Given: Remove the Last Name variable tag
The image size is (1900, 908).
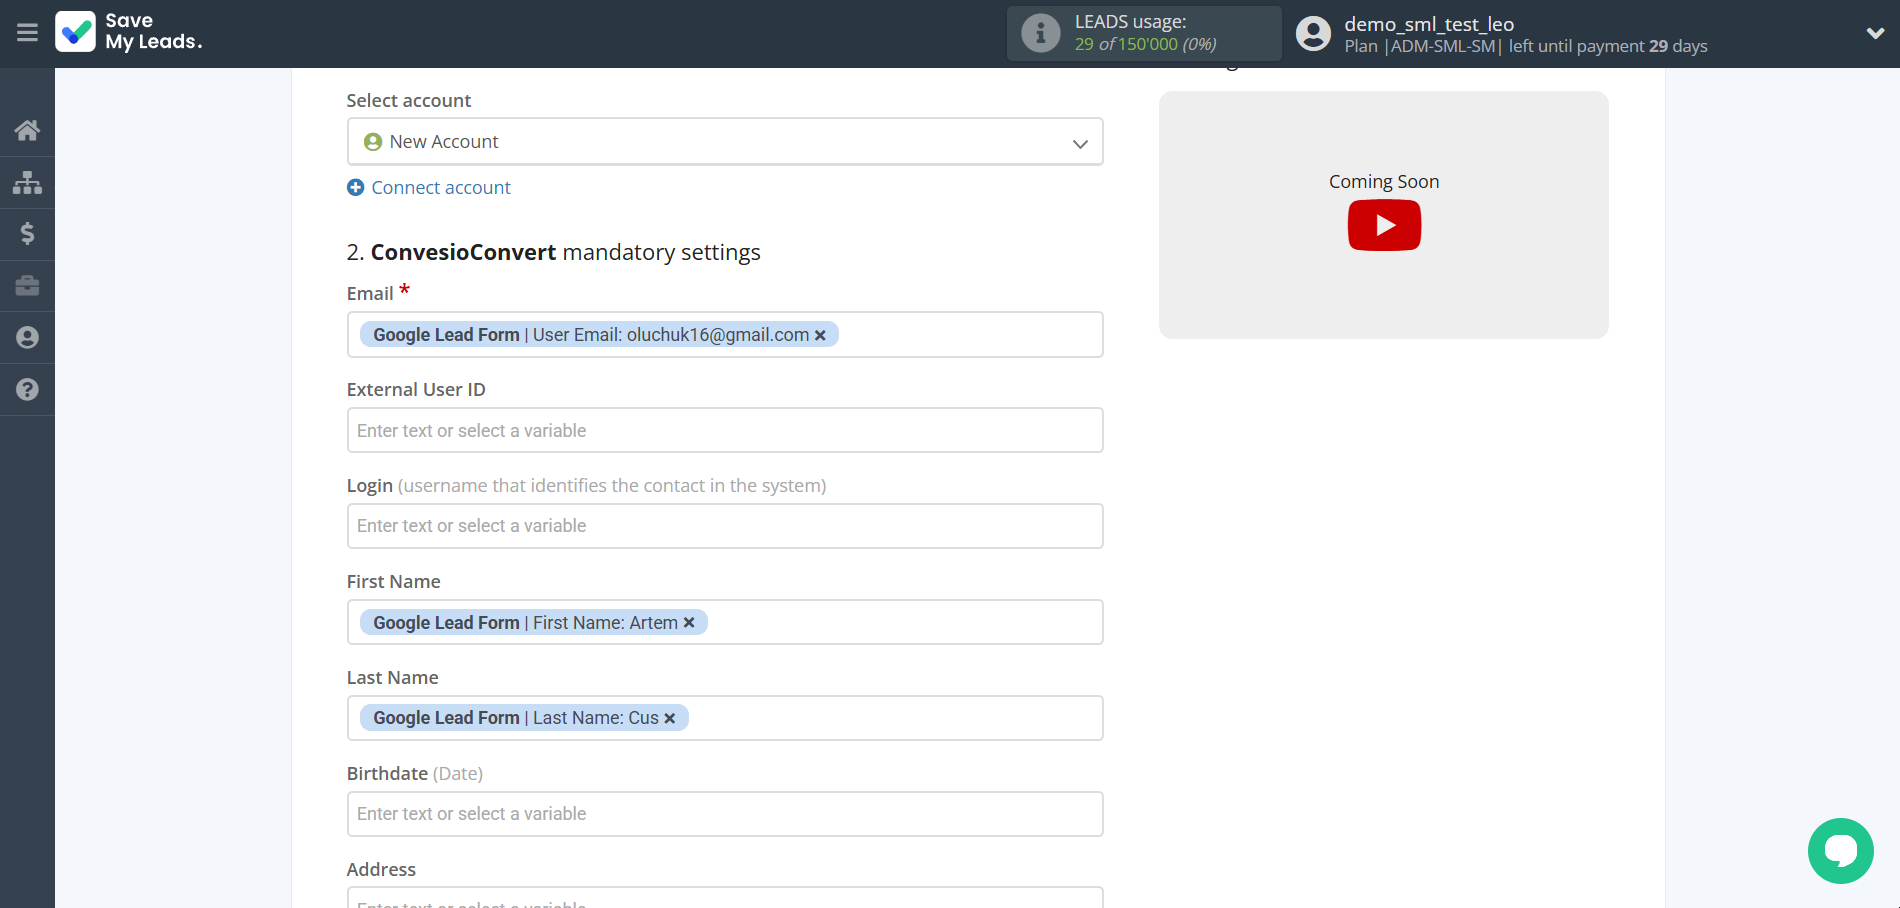Looking at the screenshot, I should tap(670, 719).
